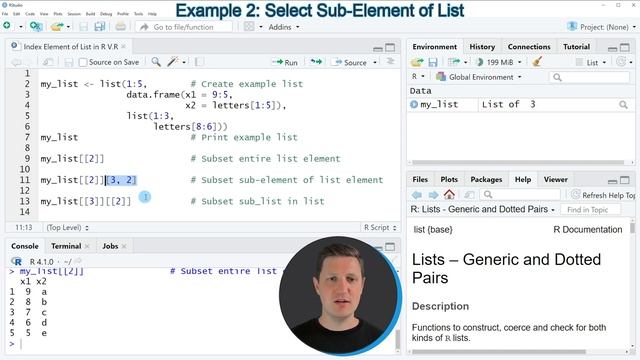Click the Compile Report notebook icon
The height and width of the screenshot is (360, 640).
199,62
